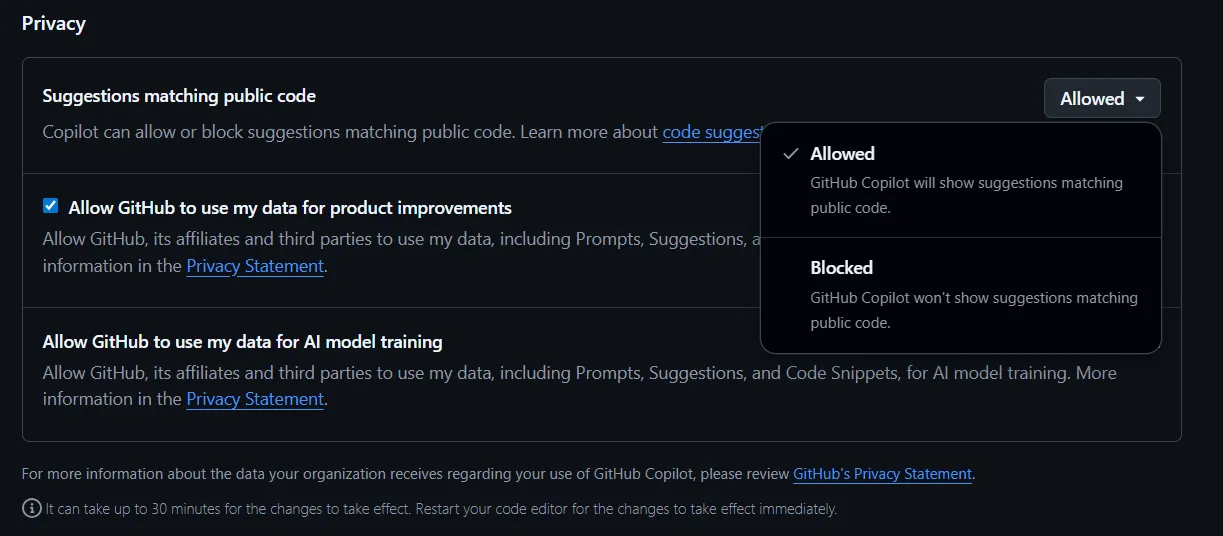
Task: Click the Privacy section heading
Action: (54, 24)
